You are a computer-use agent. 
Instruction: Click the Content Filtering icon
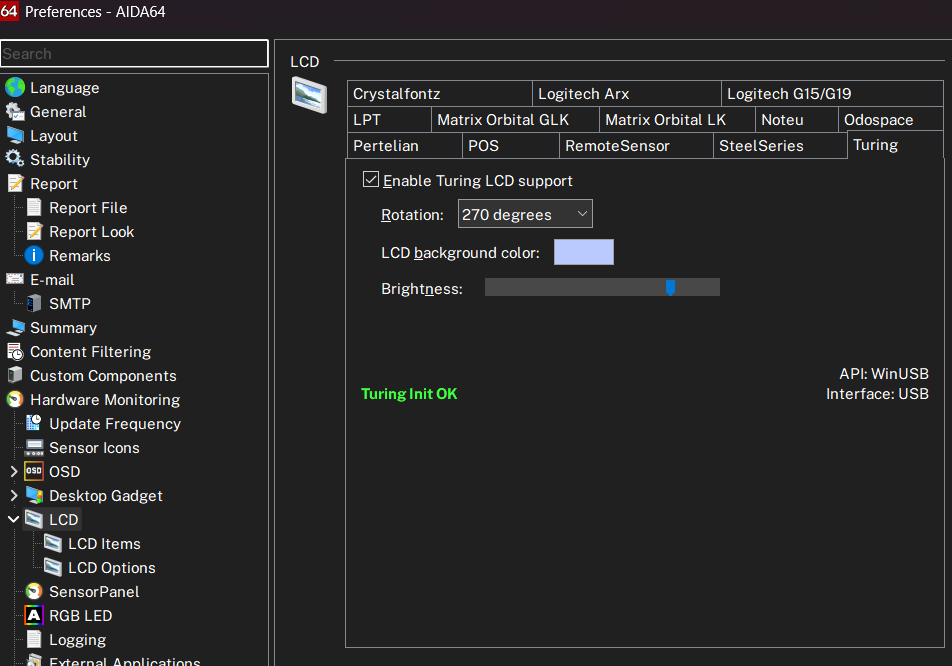[x=15, y=352]
